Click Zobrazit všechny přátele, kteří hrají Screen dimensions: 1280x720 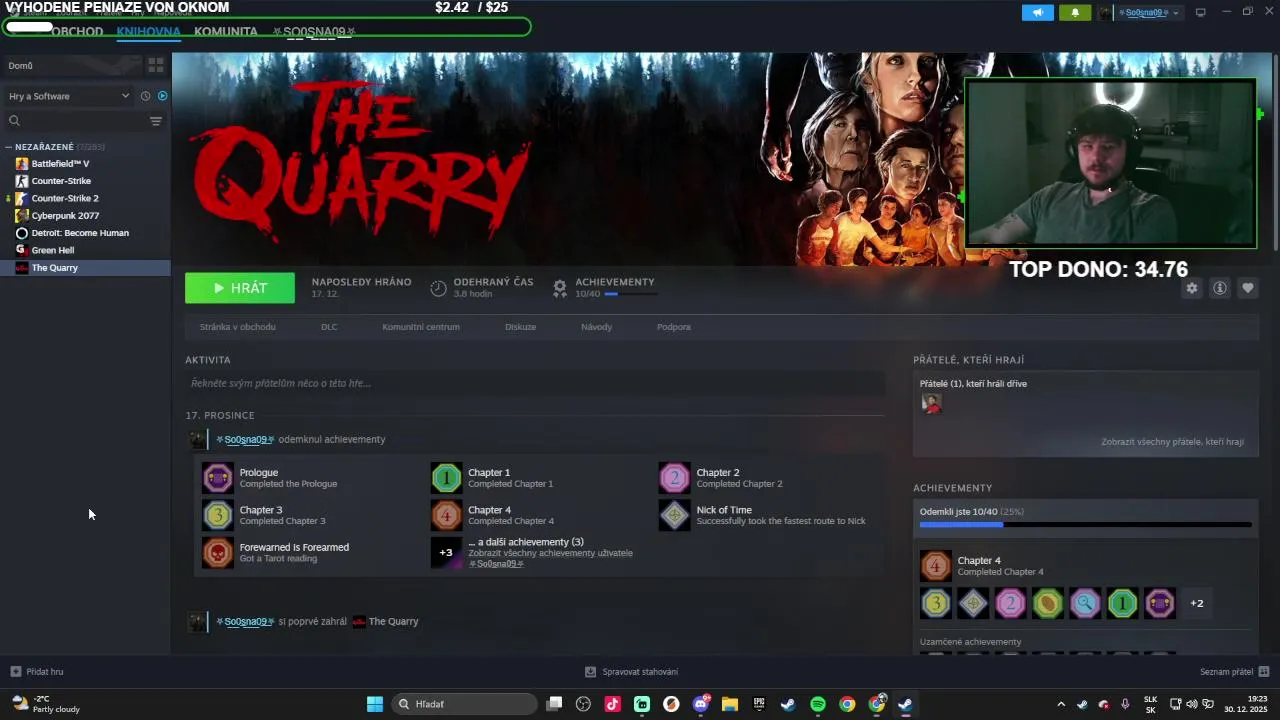pos(1172,442)
